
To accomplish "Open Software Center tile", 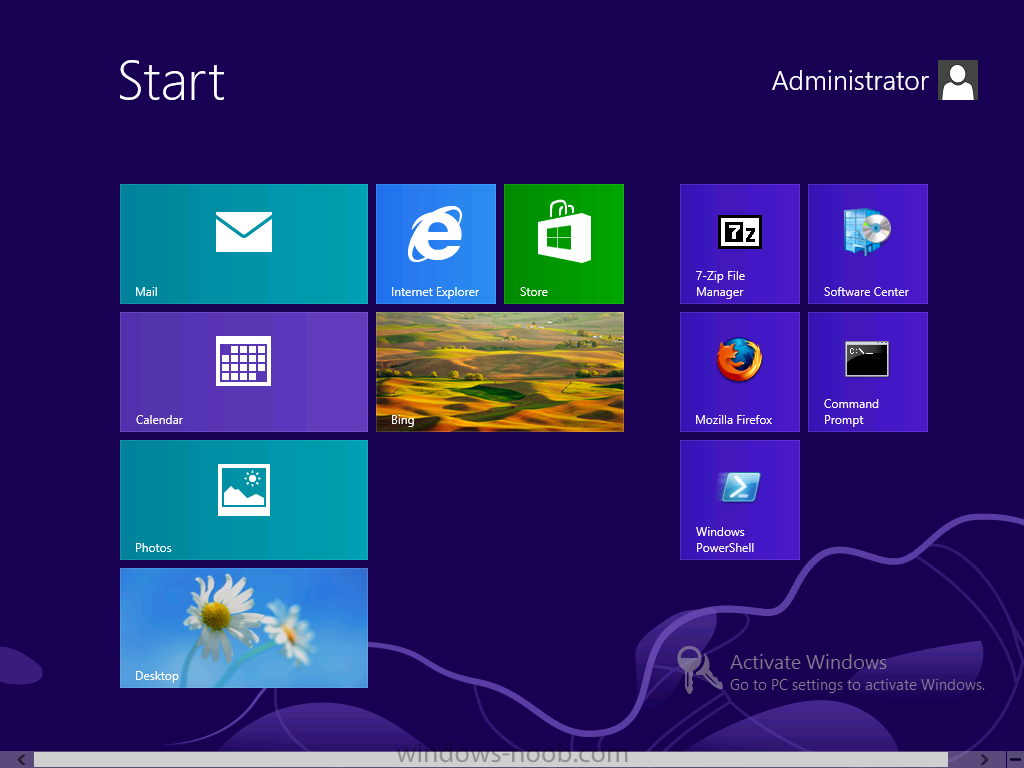I will click(x=867, y=244).
